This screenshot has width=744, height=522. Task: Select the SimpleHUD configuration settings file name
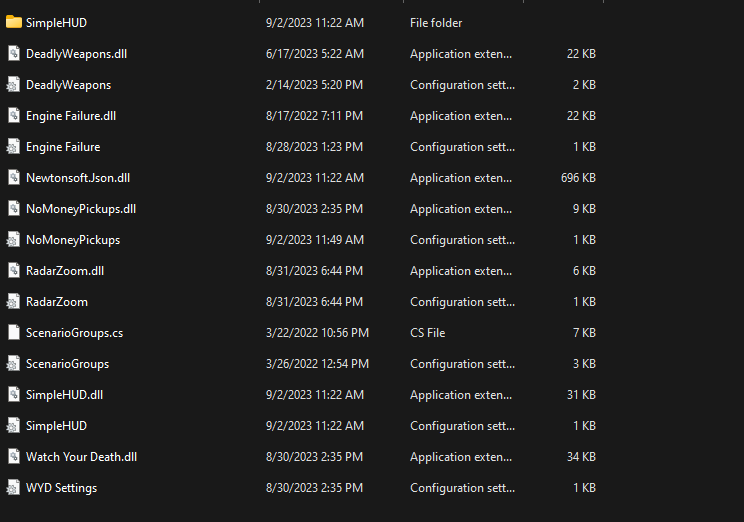point(56,426)
